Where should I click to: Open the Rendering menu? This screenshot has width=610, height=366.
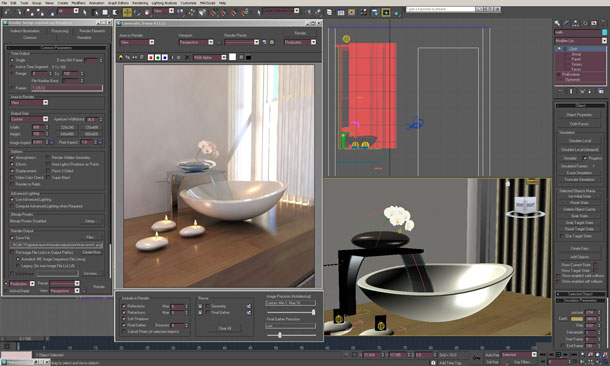click(x=140, y=3)
